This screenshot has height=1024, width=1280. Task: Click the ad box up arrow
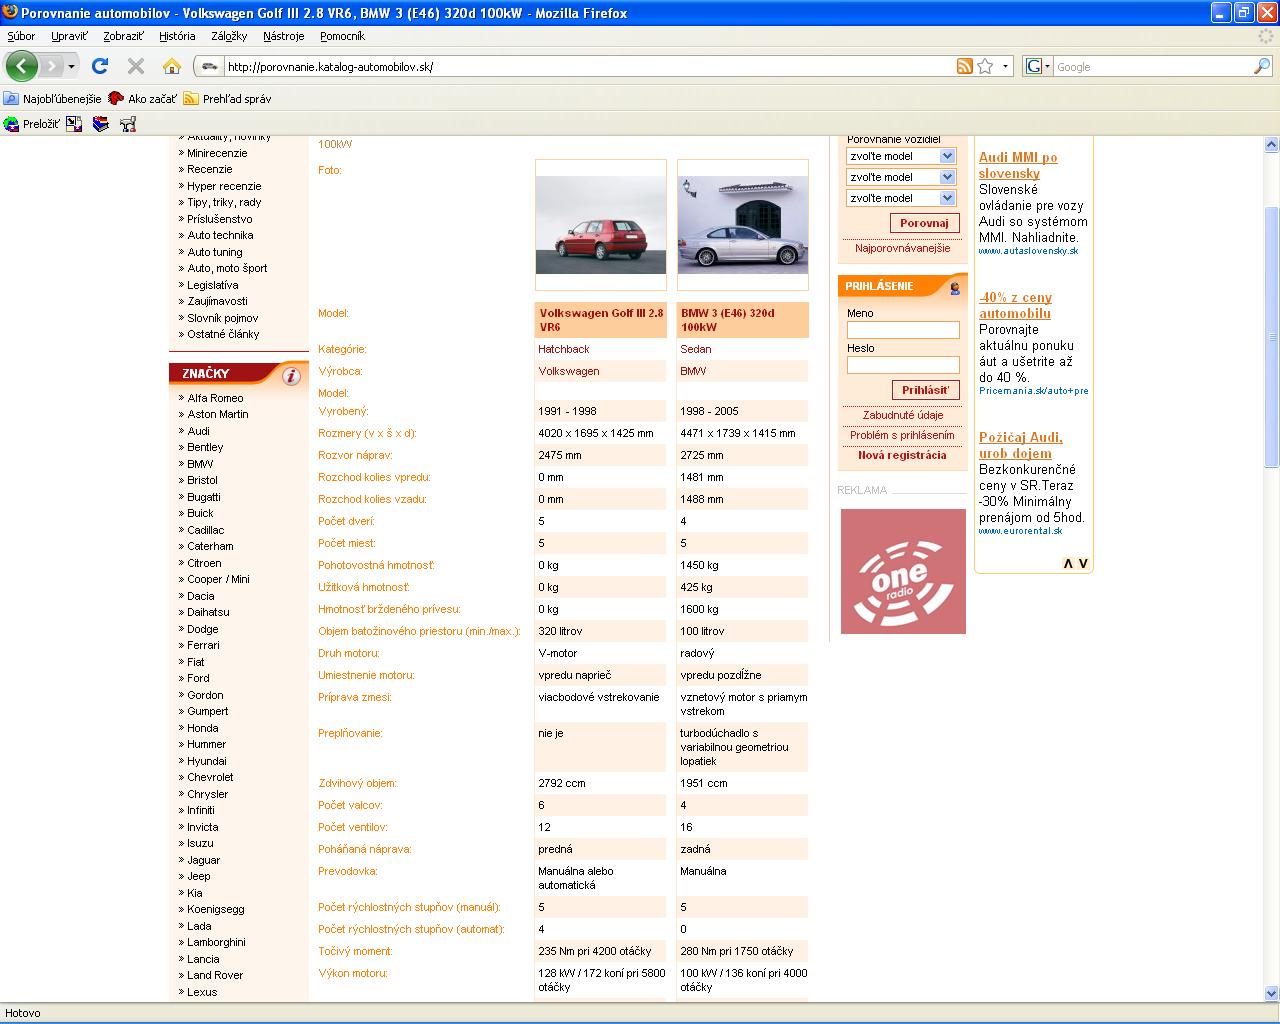1067,564
